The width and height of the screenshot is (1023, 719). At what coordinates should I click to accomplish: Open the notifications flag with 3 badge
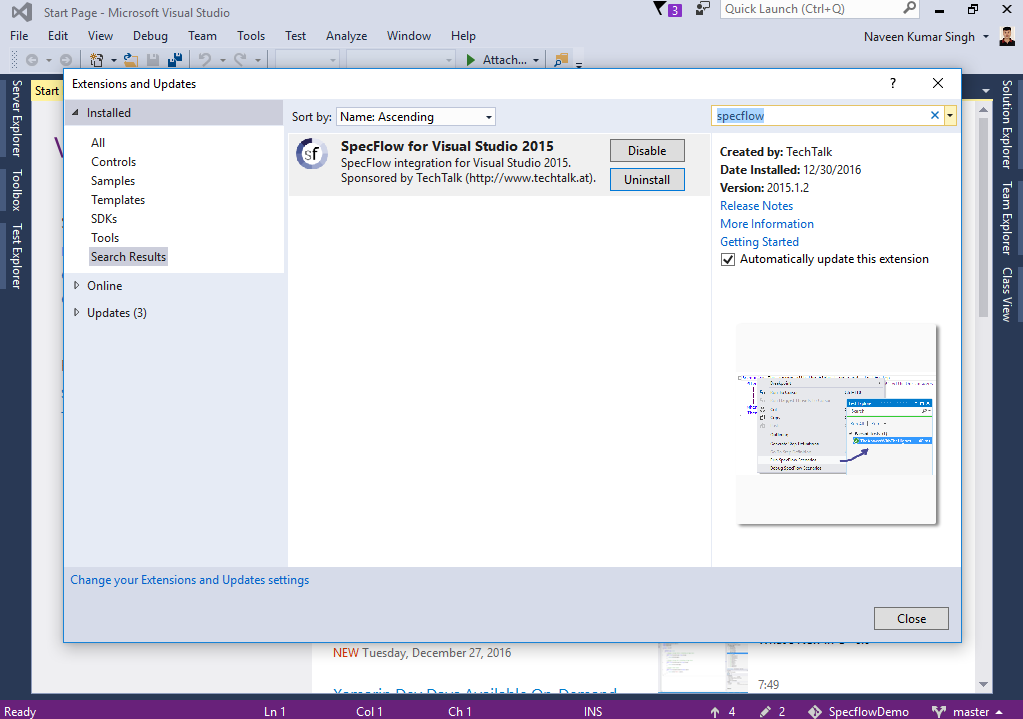(x=667, y=9)
